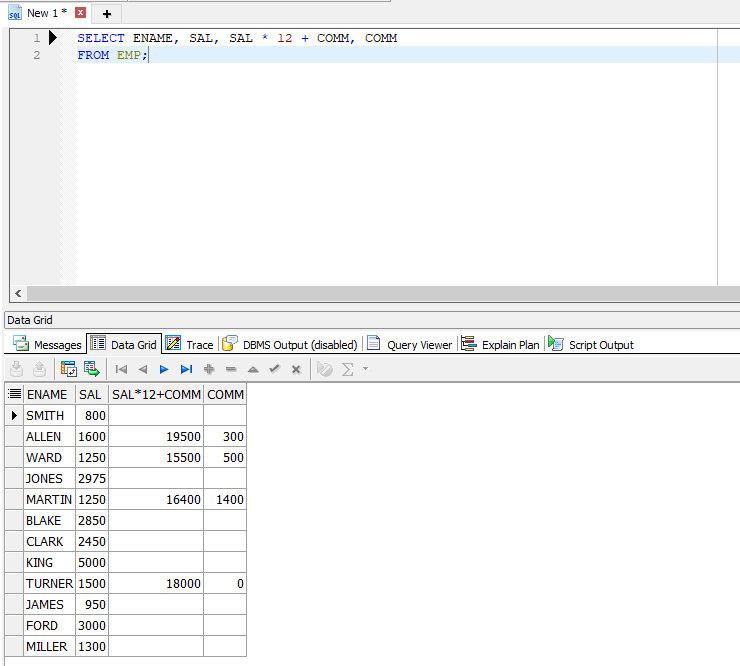Open the Explain Plan tab
Image resolution: width=740 pixels, height=666 pixels.
tap(500, 345)
